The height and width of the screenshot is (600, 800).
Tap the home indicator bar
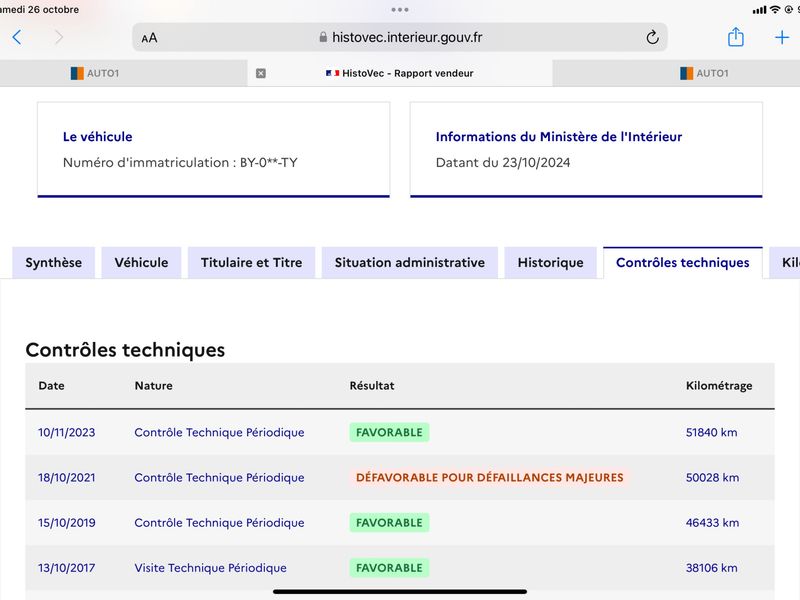(x=400, y=592)
